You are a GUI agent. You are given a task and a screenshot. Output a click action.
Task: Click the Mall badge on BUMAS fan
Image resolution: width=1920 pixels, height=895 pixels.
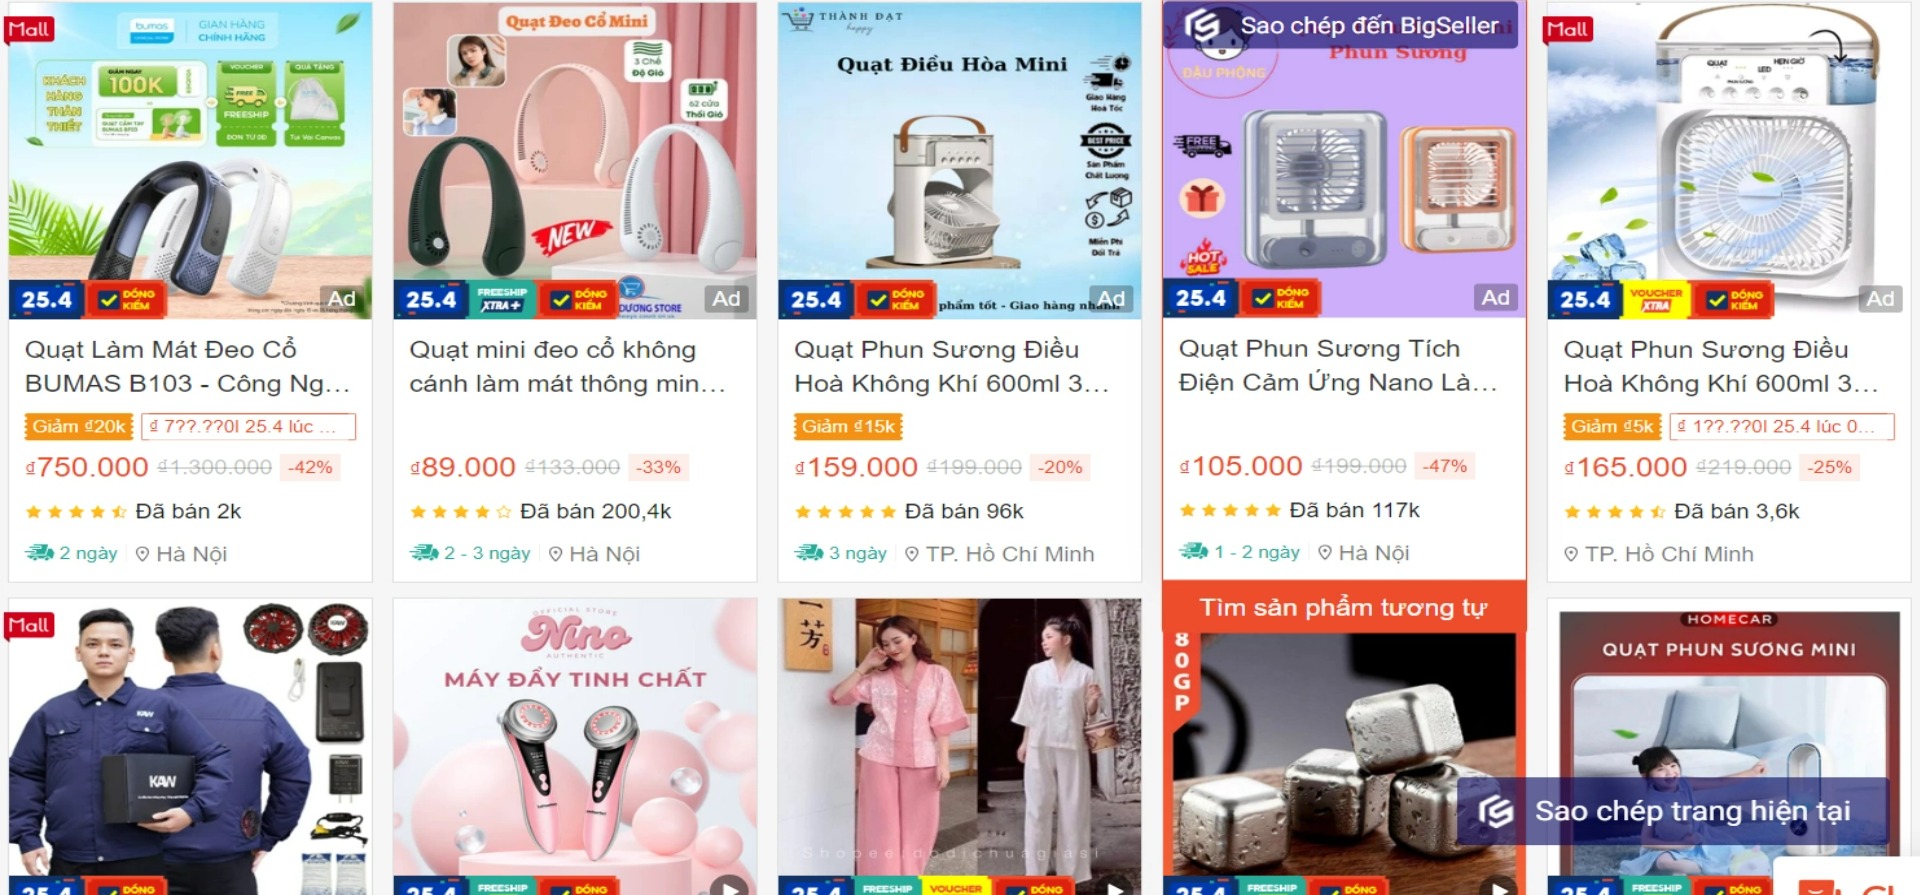coord(29,29)
